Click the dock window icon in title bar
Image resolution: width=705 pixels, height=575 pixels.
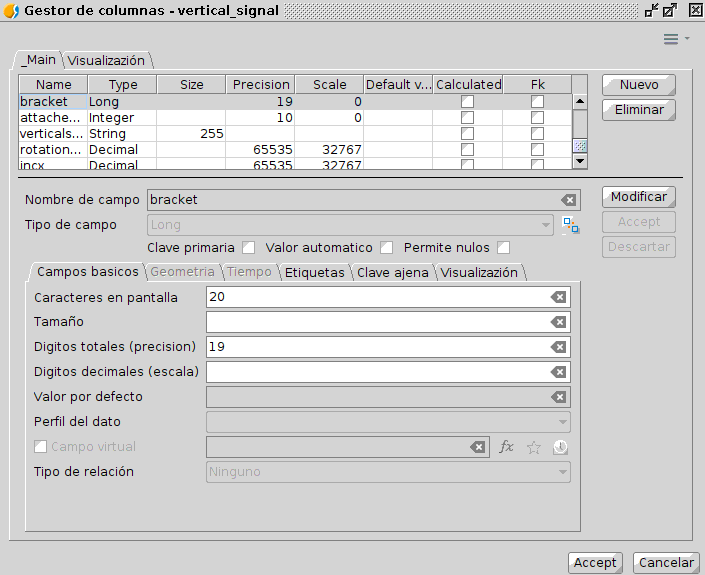tap(651, 10)
